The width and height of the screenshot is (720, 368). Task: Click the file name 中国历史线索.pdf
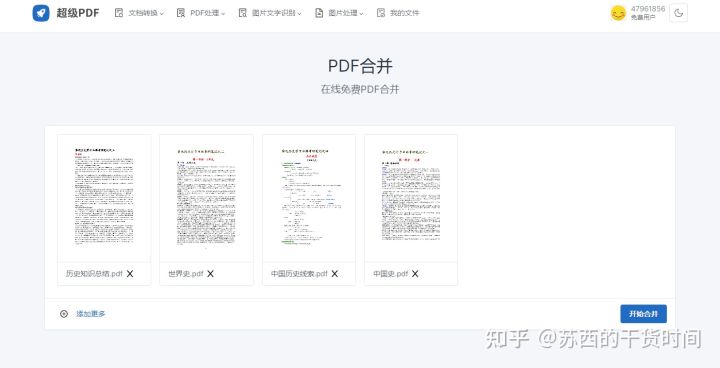299,274
